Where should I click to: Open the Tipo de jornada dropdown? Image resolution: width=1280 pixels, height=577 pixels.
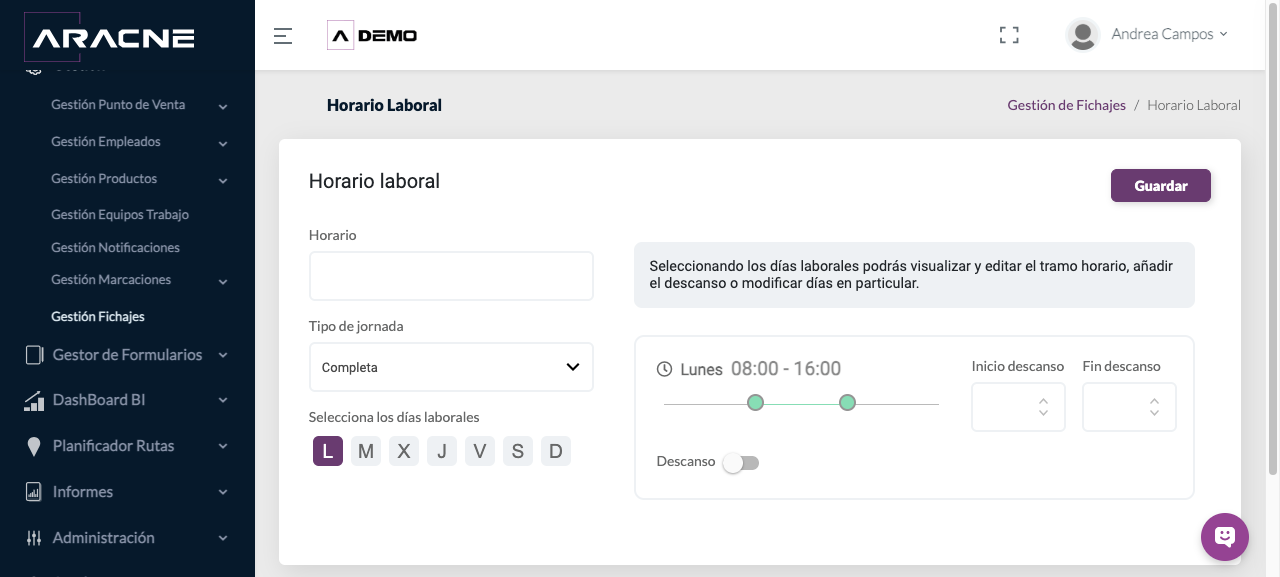(x=451, y=367)
